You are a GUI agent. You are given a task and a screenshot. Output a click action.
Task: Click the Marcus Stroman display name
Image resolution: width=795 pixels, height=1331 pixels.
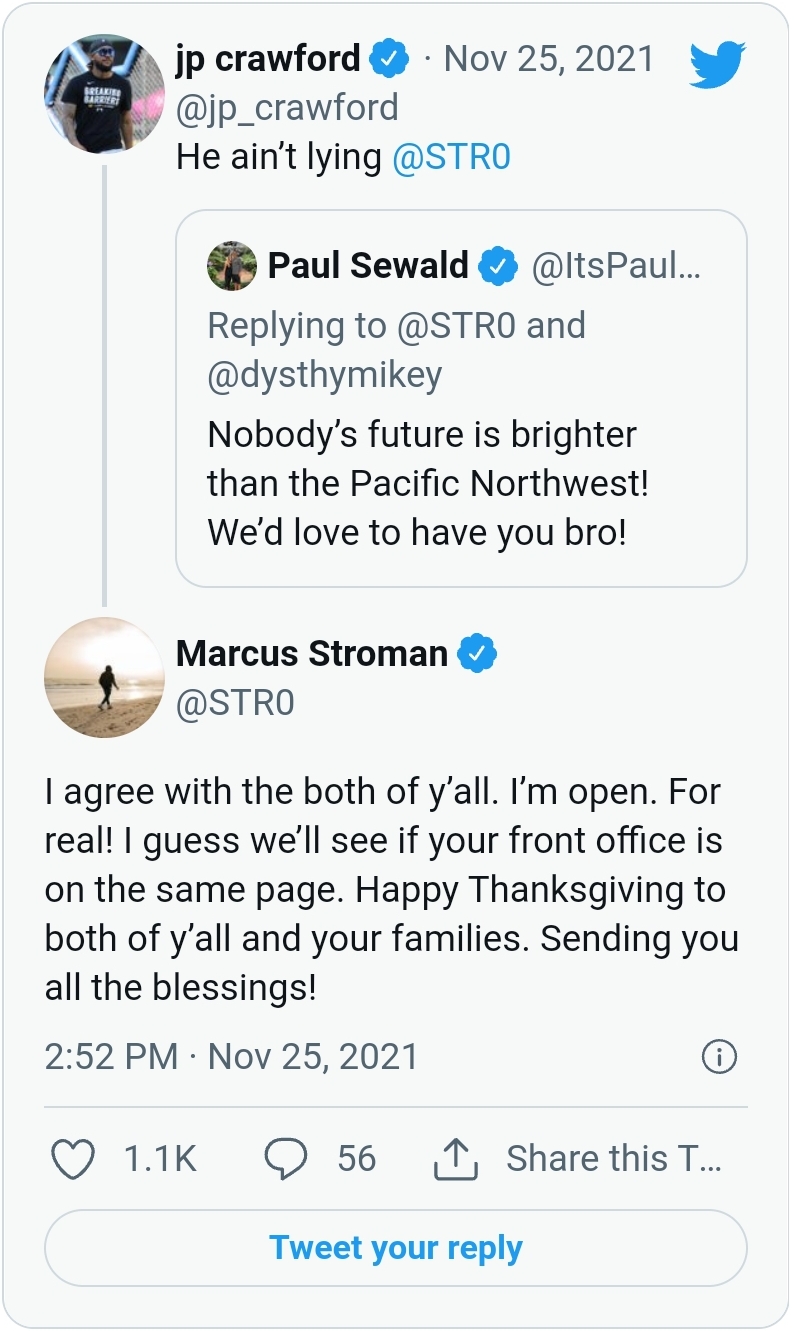pos(311,654)
